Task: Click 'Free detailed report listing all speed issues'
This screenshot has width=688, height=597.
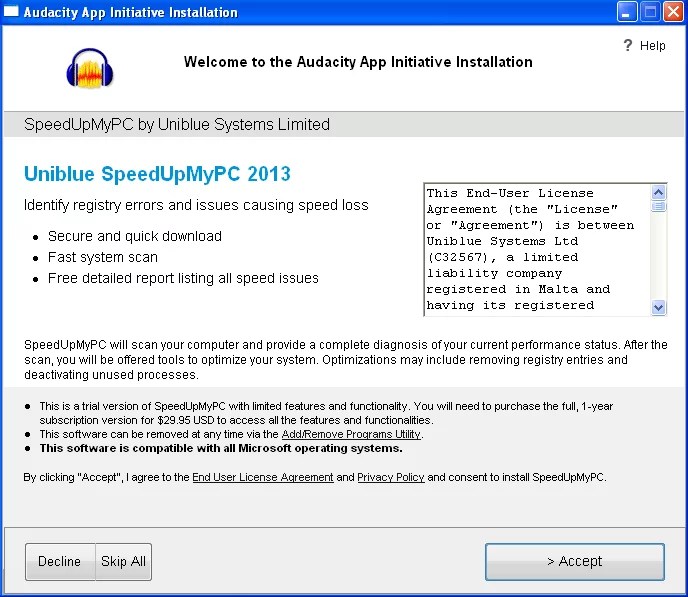Action: click(x=183, y=278)
